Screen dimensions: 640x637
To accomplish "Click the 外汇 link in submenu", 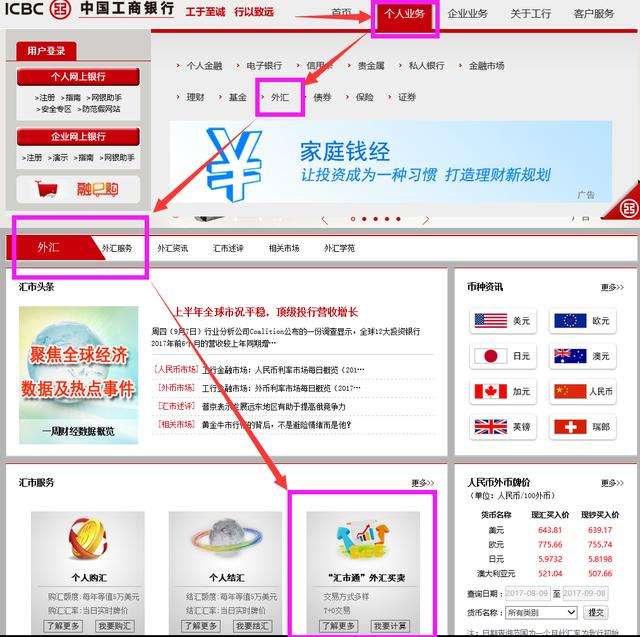I will coord(279,97).
